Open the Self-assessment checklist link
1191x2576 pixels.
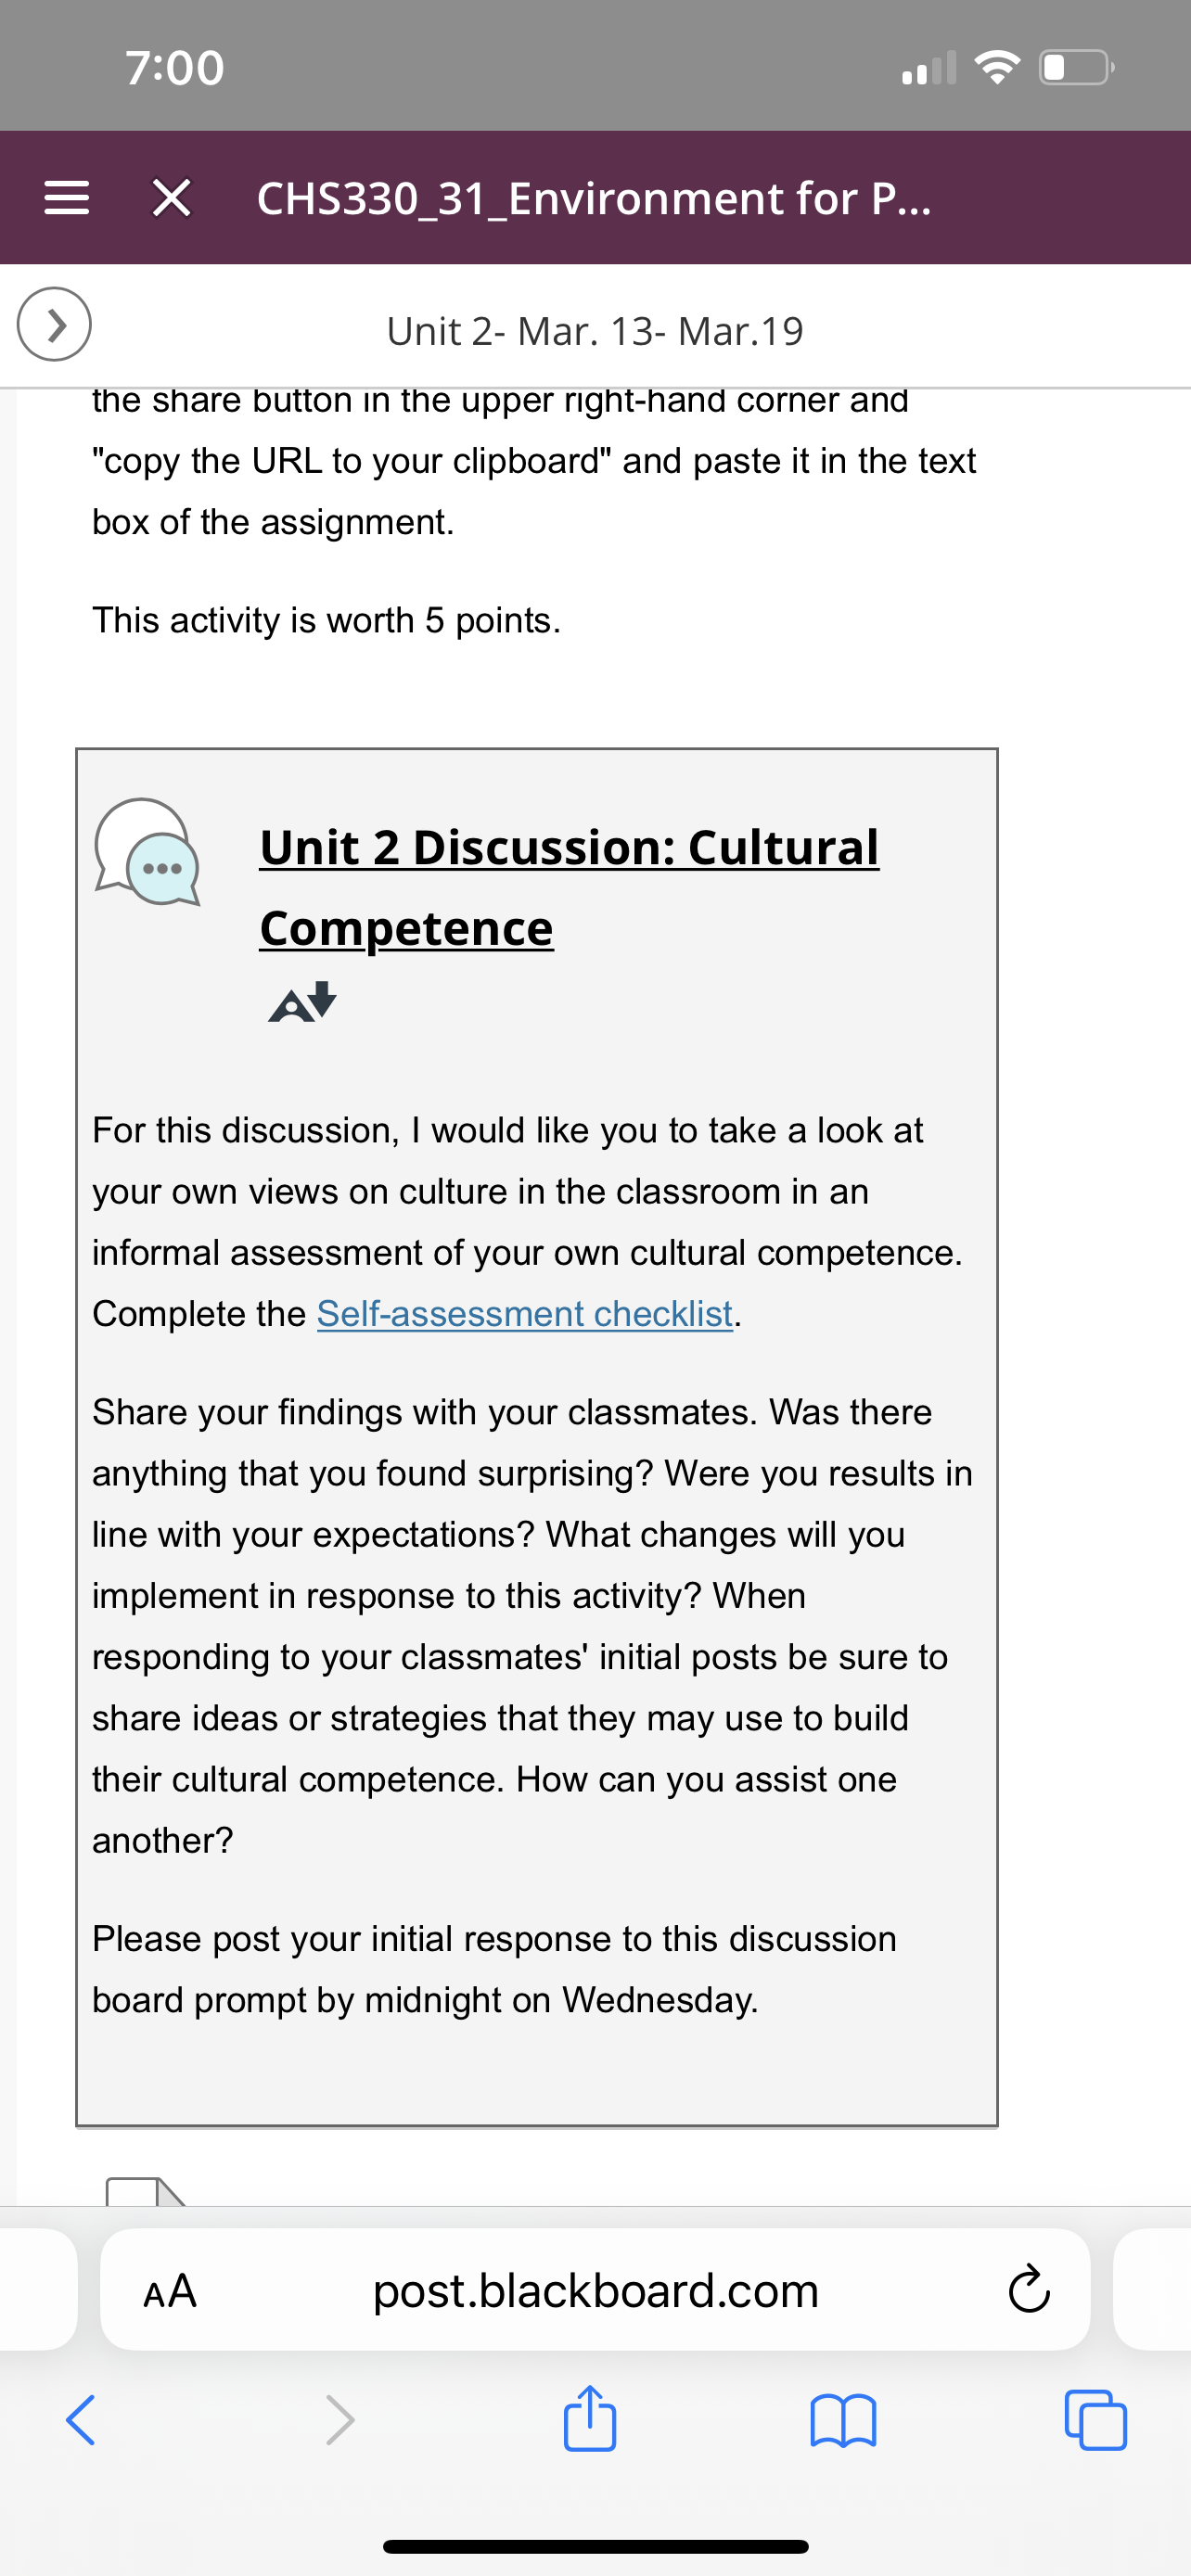pyautogui.click(x=525, y=1313)
